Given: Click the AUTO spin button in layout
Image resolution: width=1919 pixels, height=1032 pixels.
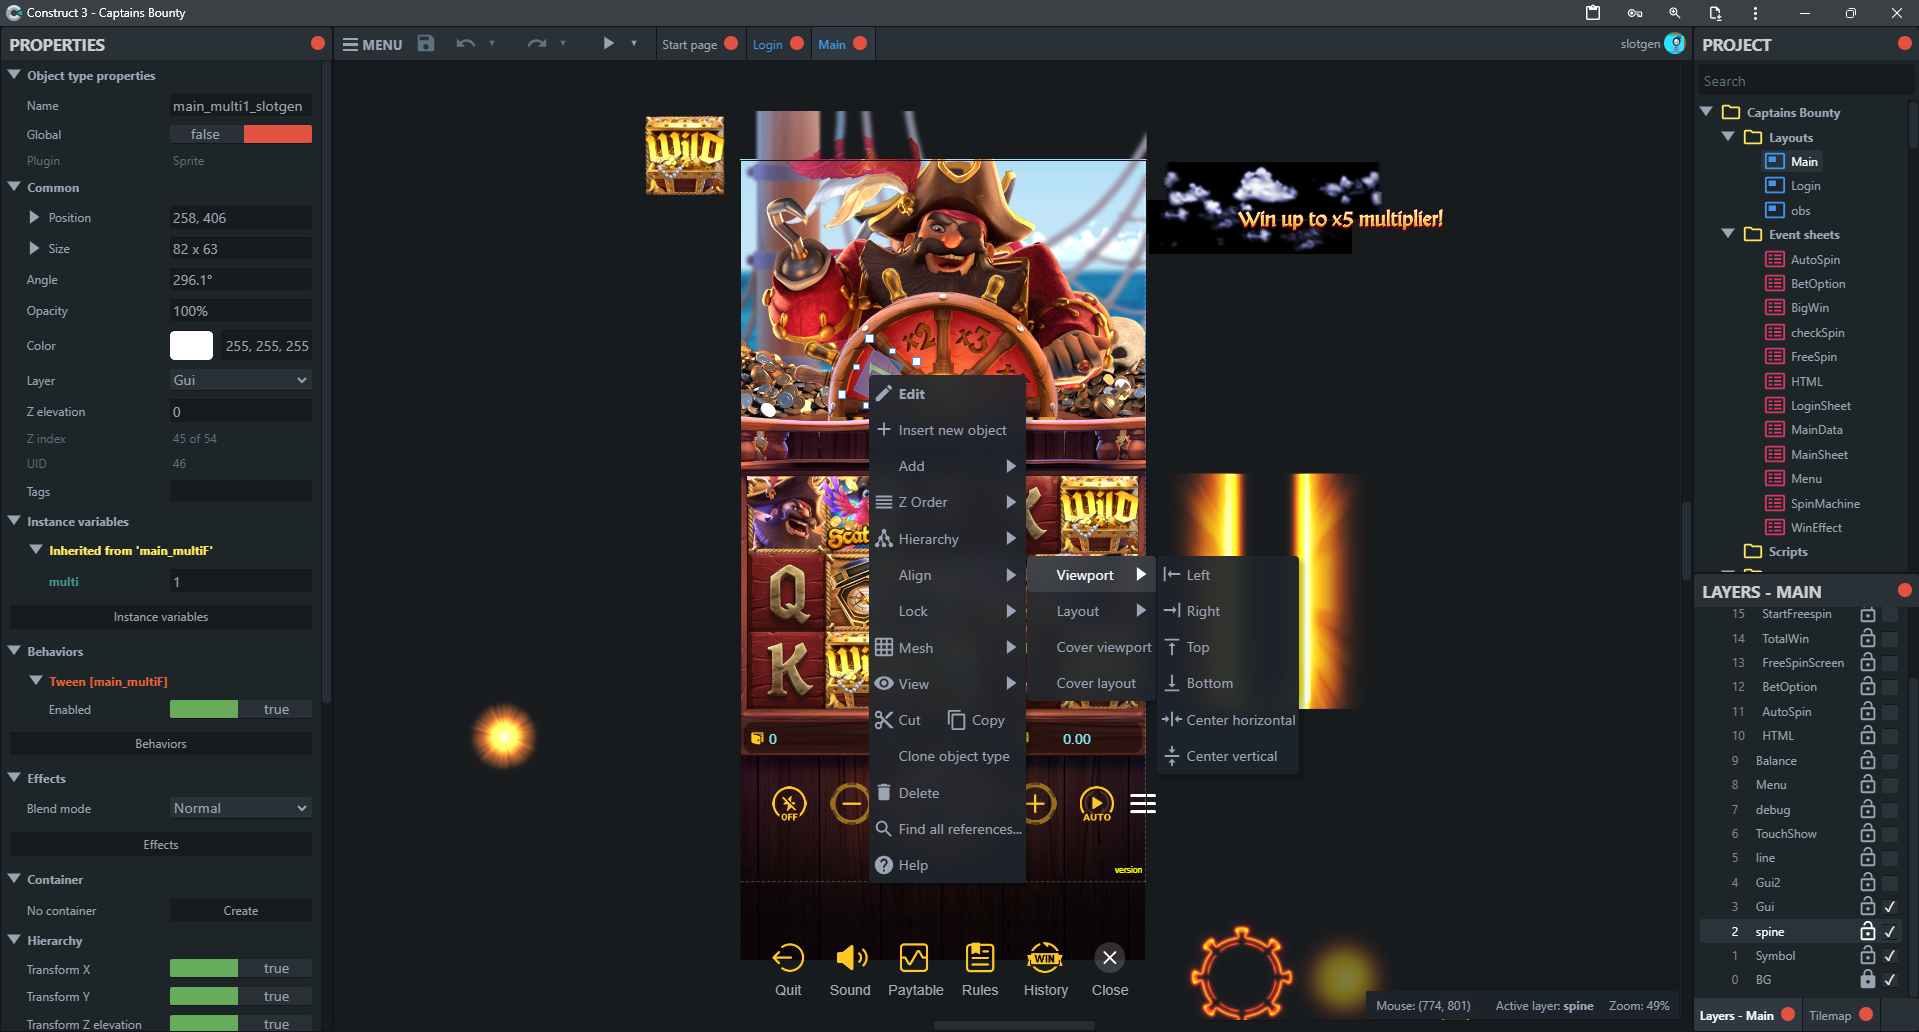Looking at the screenshot, I should pos(1097,804).
